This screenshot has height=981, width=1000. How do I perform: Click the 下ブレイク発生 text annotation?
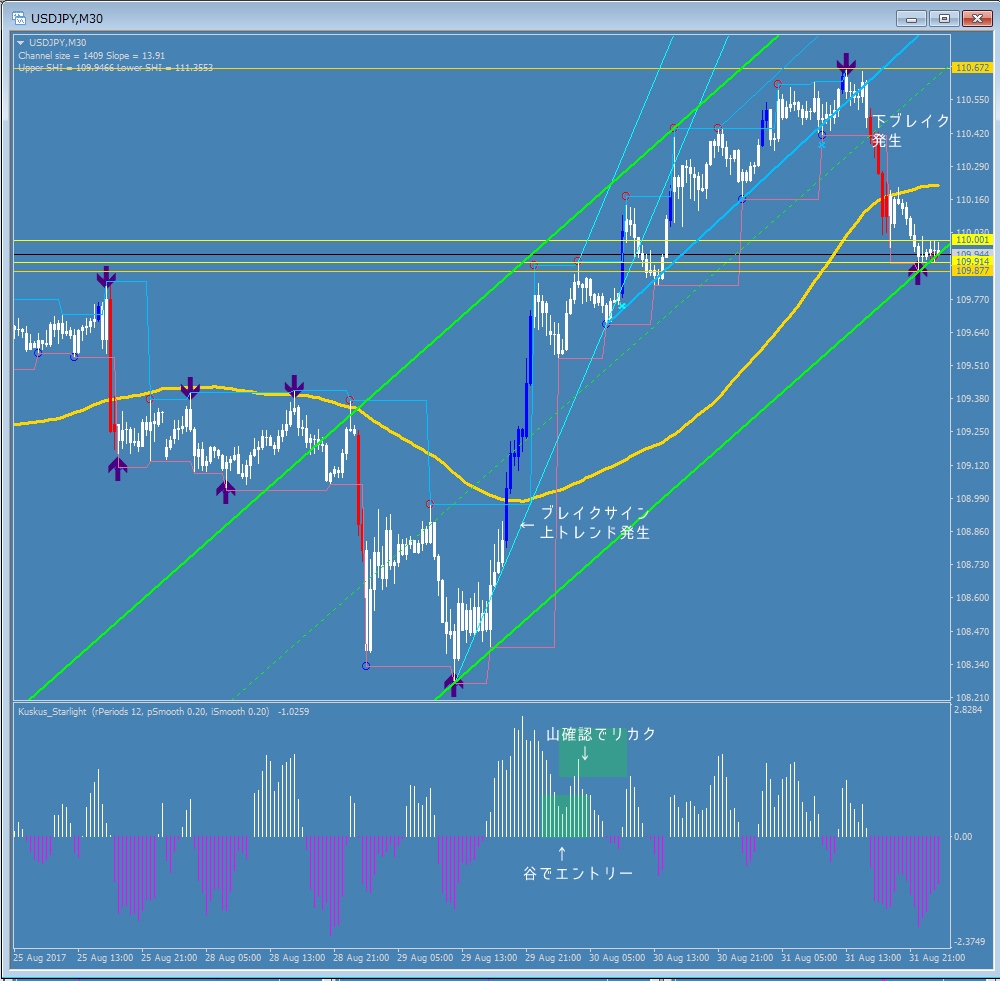(910, 131)
